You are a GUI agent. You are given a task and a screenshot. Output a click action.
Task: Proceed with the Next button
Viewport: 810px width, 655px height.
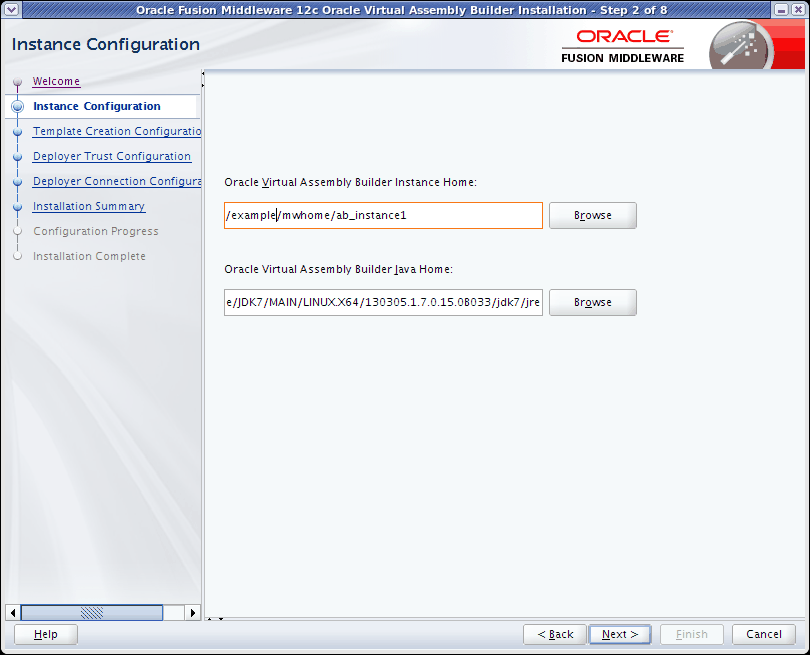coord(620,634)
